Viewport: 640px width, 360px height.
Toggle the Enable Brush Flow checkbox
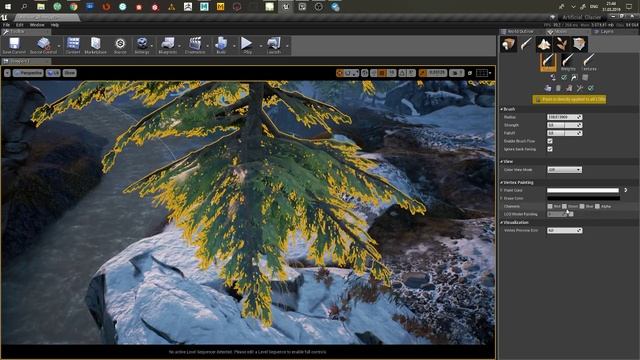coord(550,141)
